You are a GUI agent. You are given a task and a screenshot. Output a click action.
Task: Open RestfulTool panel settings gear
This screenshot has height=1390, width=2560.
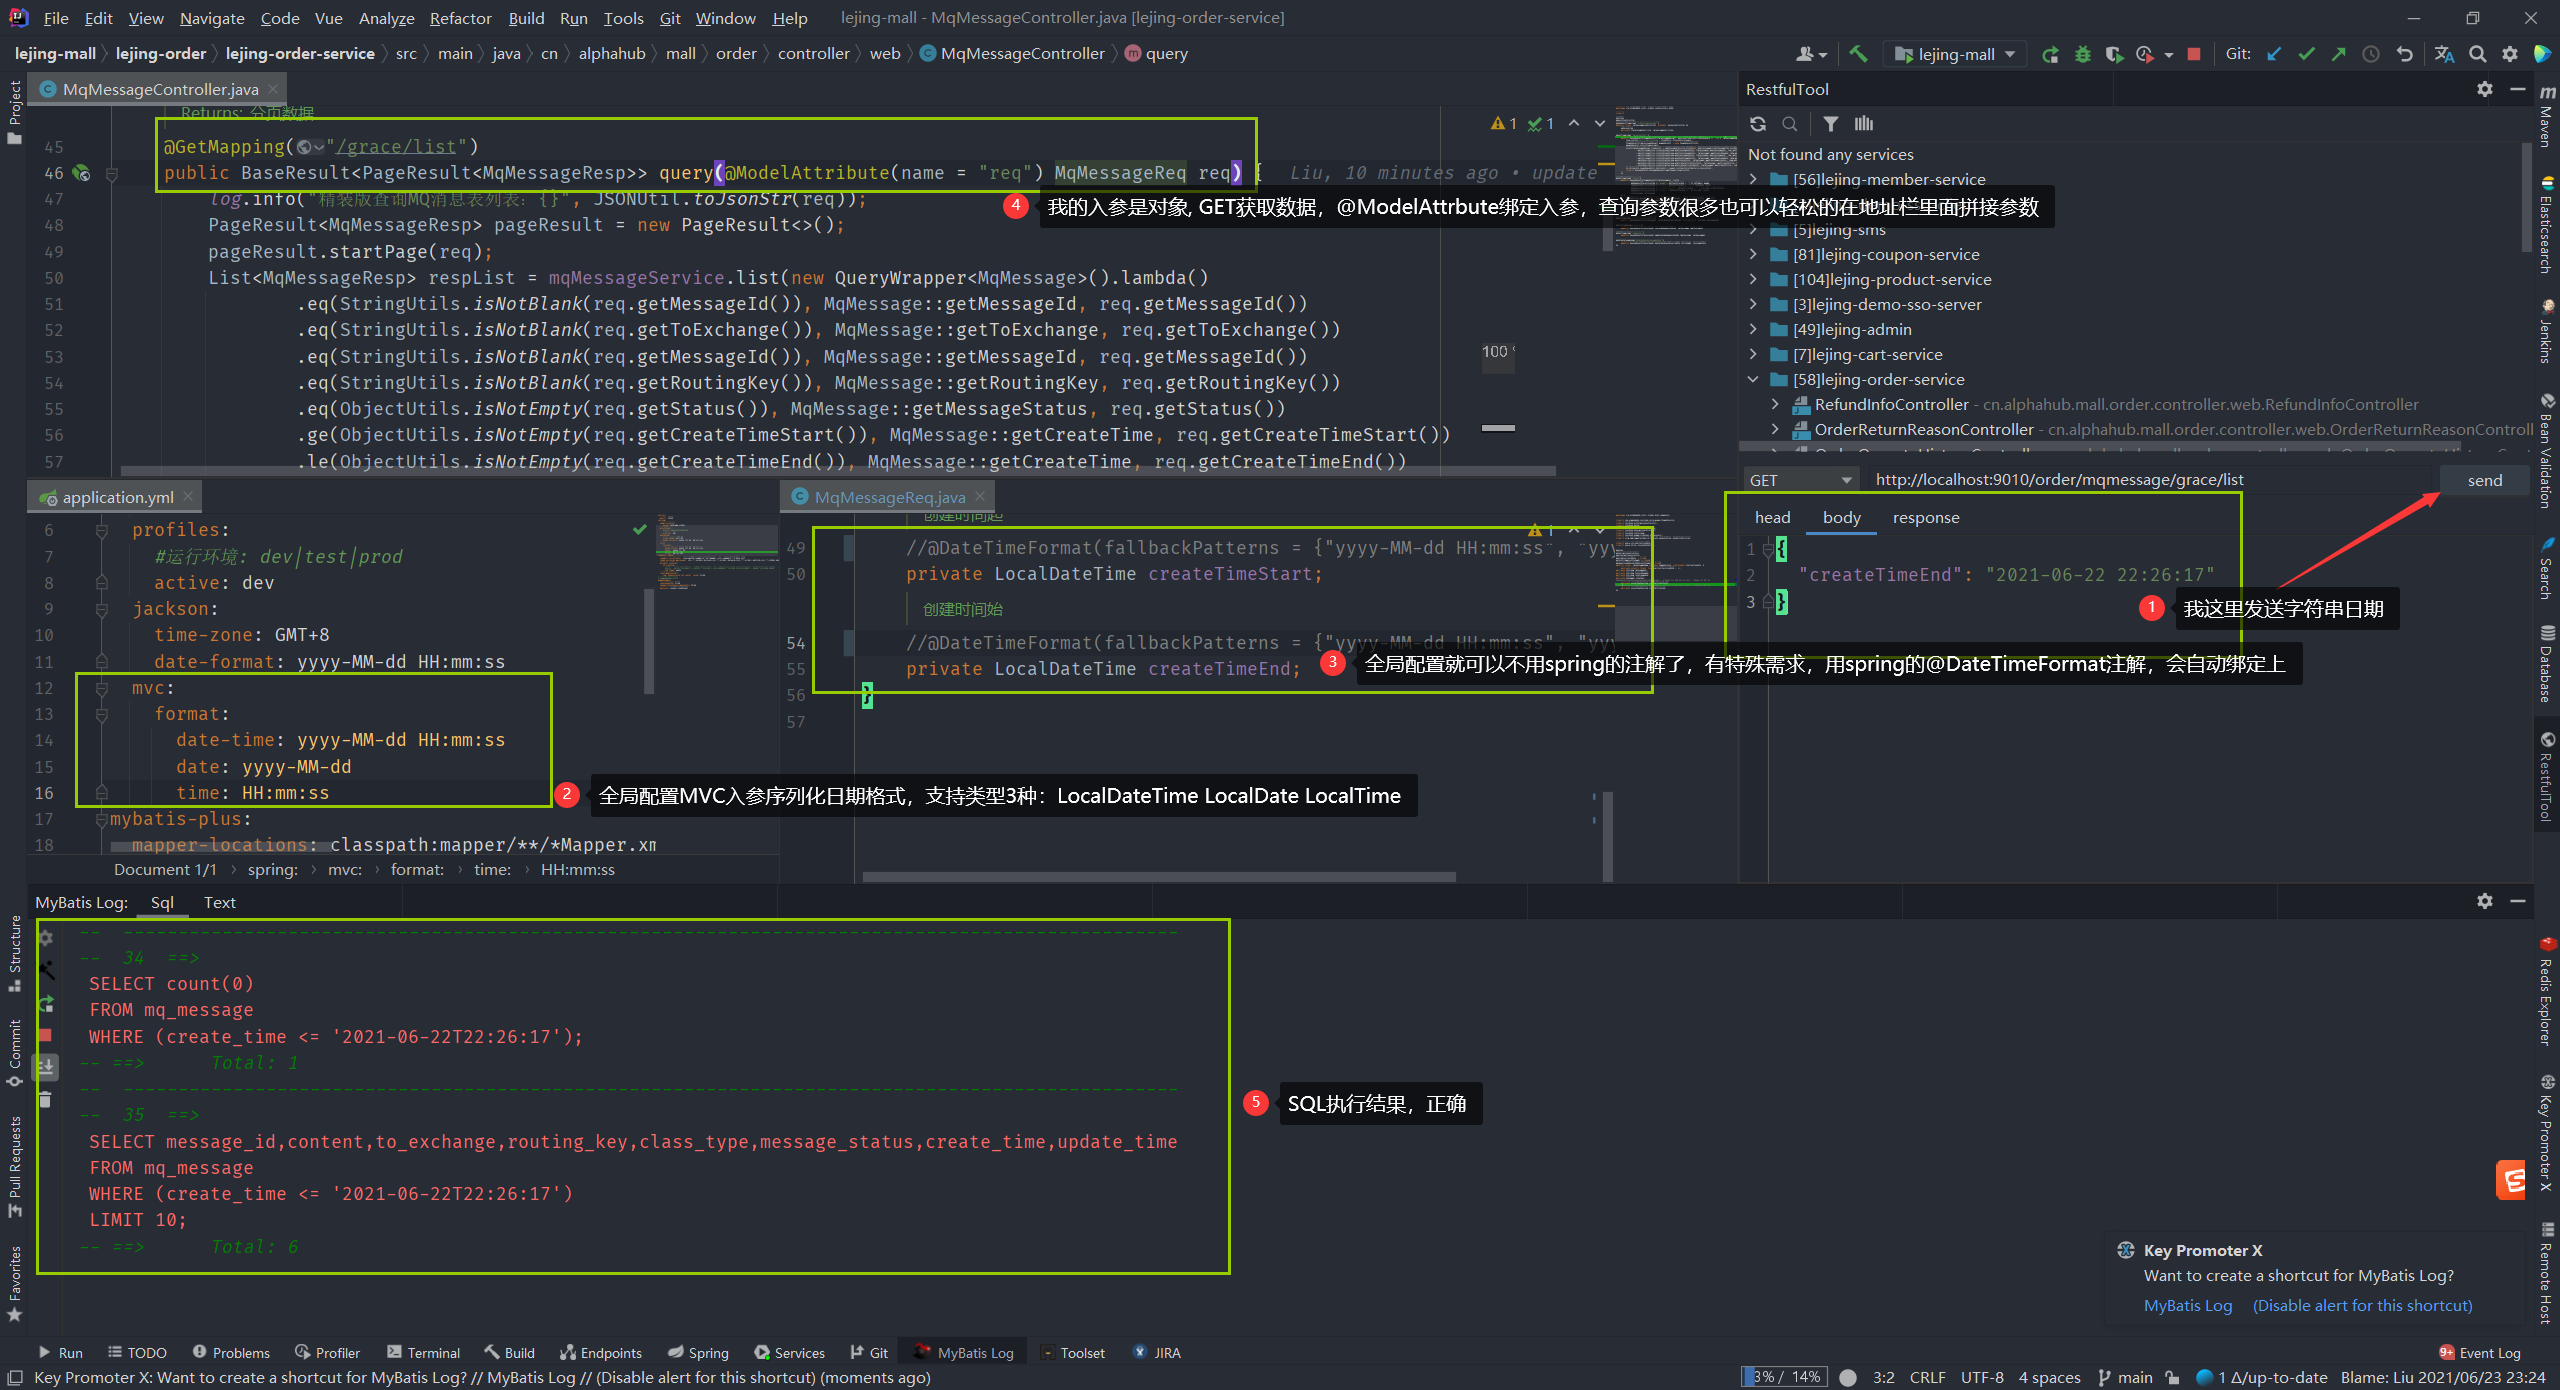(x=2485, y=89)
